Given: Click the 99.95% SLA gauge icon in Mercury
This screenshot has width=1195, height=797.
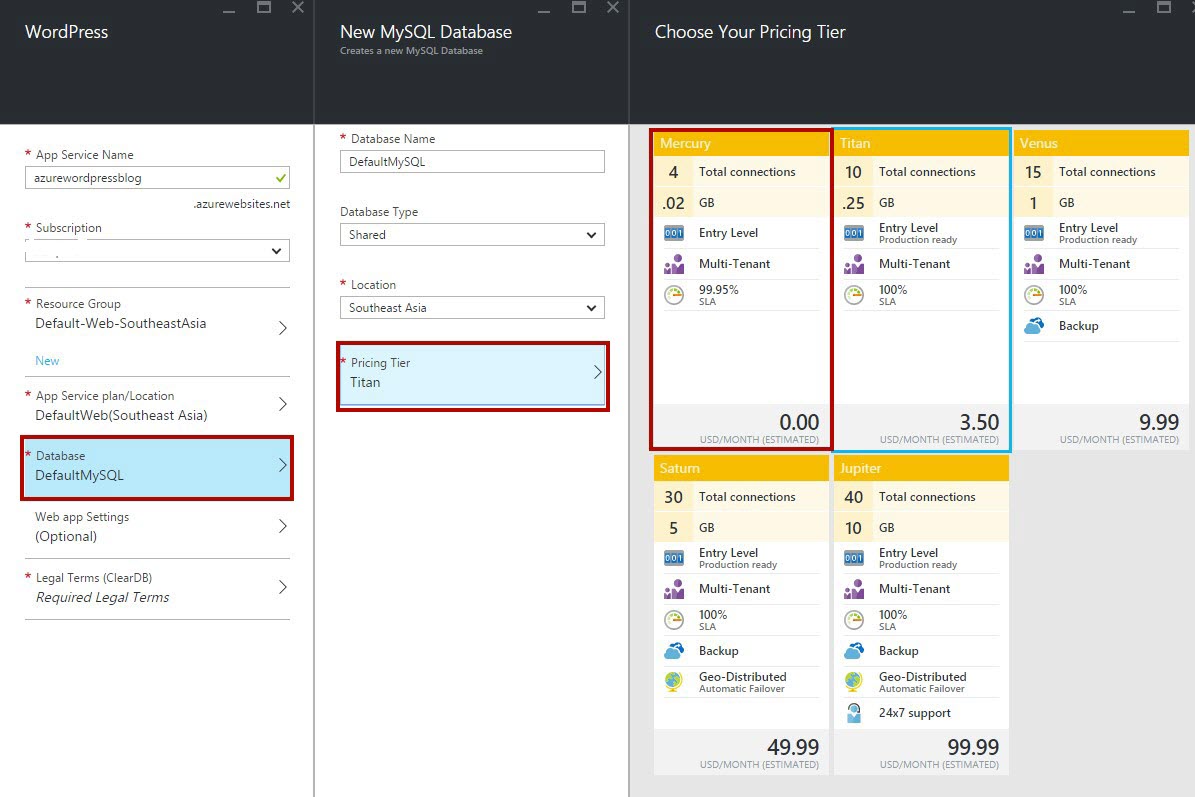Looking at the screenshot, I should click(674, 295).
